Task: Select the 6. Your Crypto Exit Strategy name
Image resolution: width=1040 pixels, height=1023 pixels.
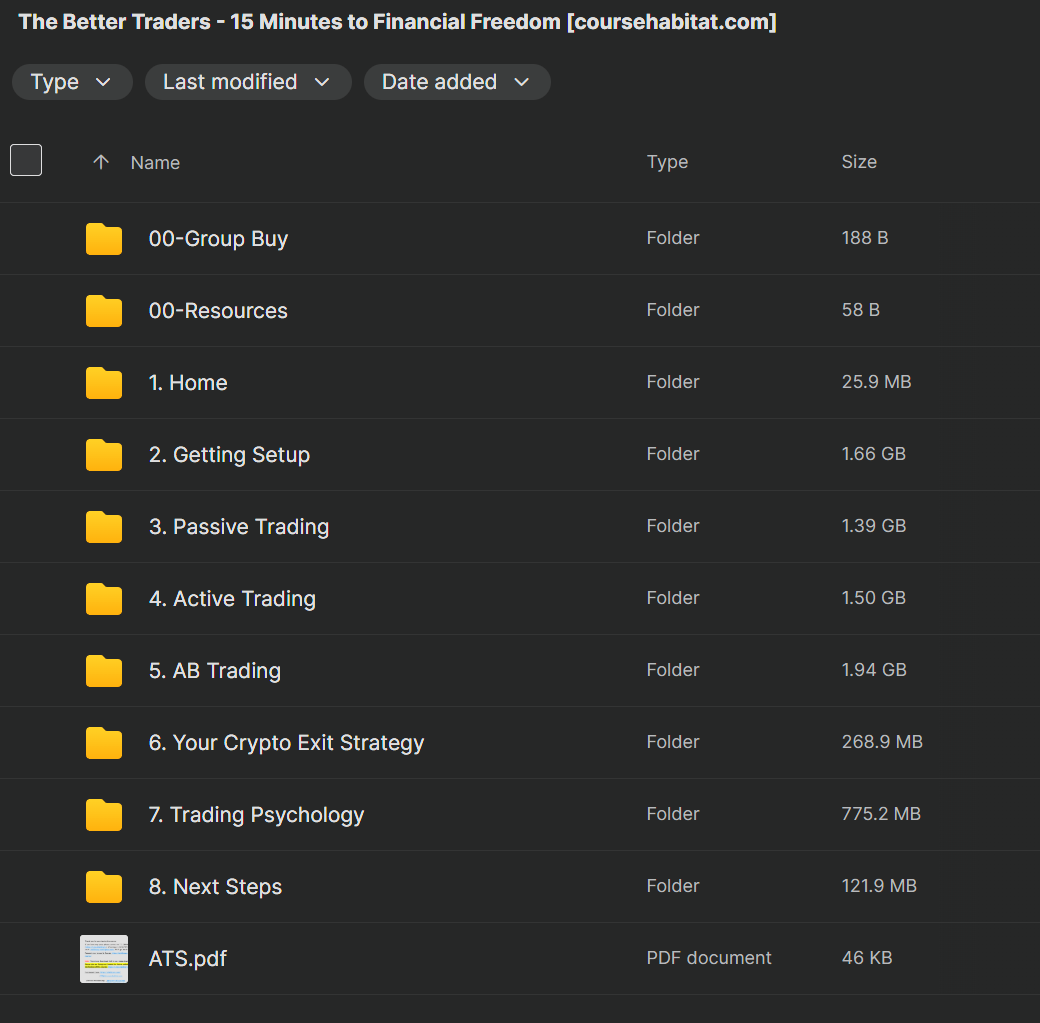Action: tap(287, 743)
